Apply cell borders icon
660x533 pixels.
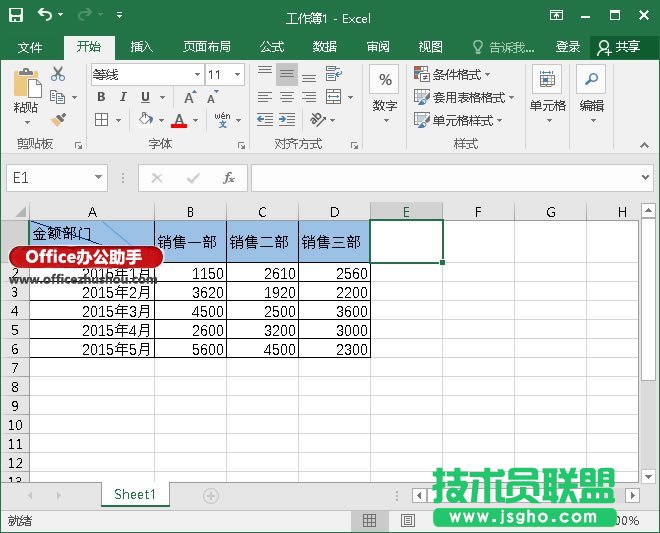(101, 120)
